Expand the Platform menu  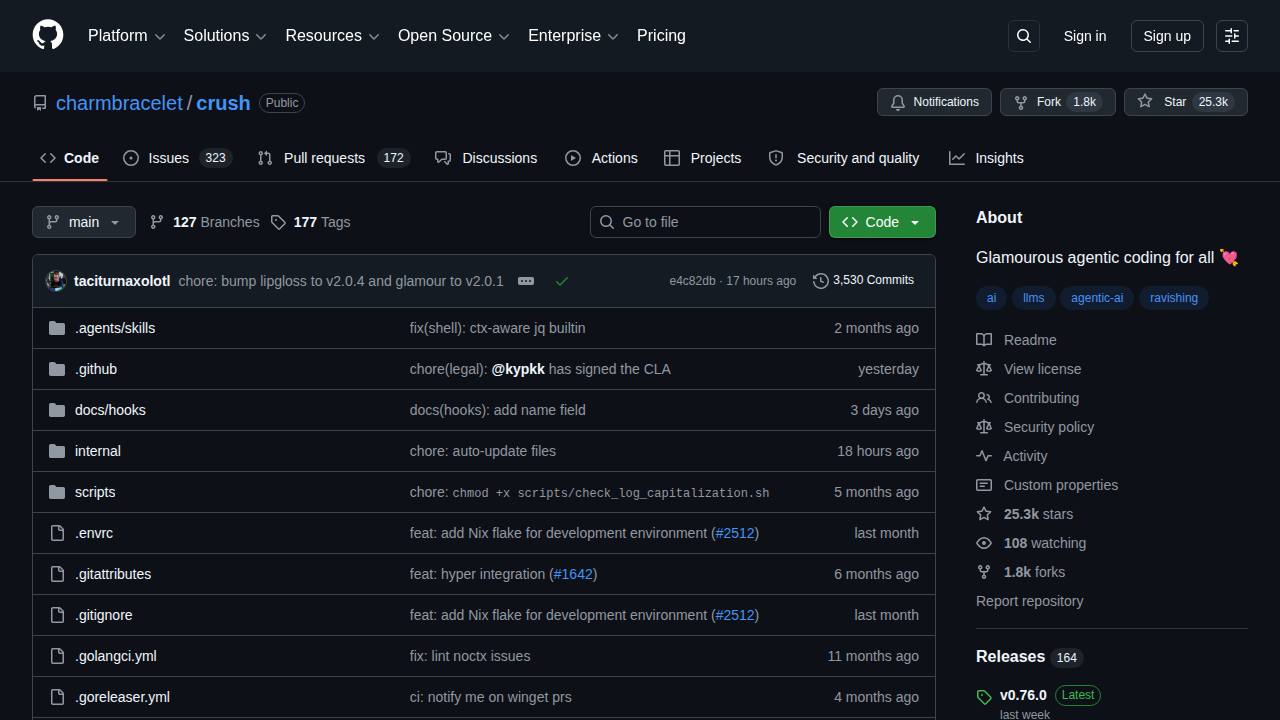126,36
